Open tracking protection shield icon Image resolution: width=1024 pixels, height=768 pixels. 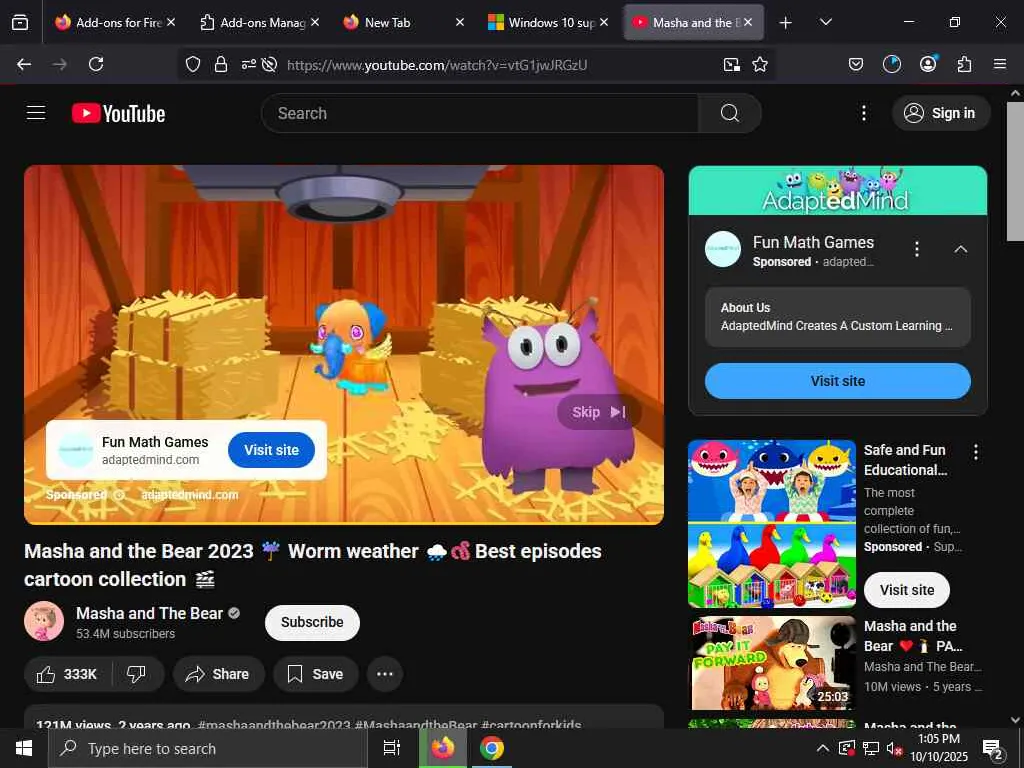(x=193, y=64)
